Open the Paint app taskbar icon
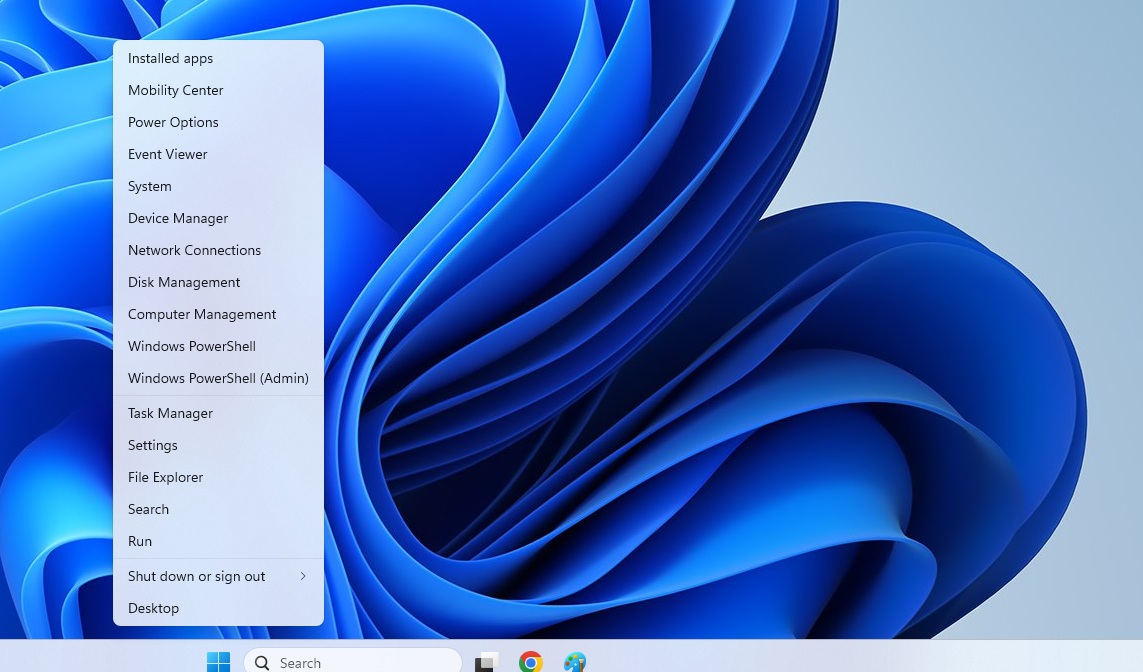The height and width of the screenshot is (672, 1143). 575,662
